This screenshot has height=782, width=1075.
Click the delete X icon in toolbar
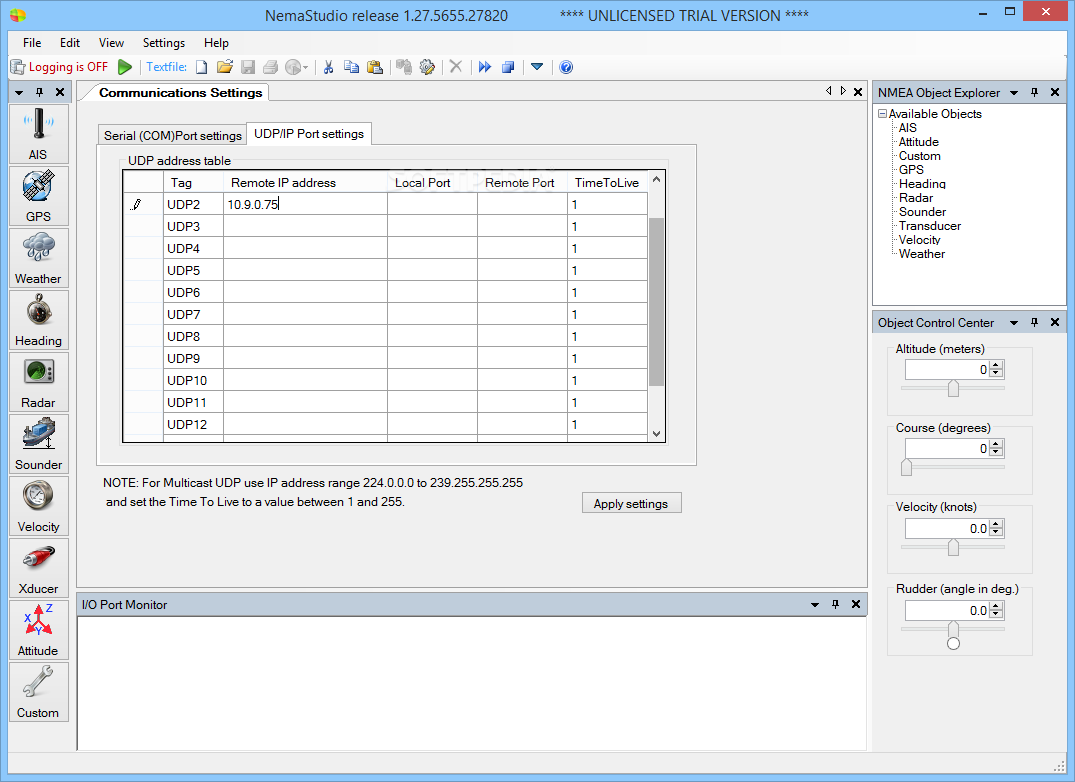pos(456,67)
